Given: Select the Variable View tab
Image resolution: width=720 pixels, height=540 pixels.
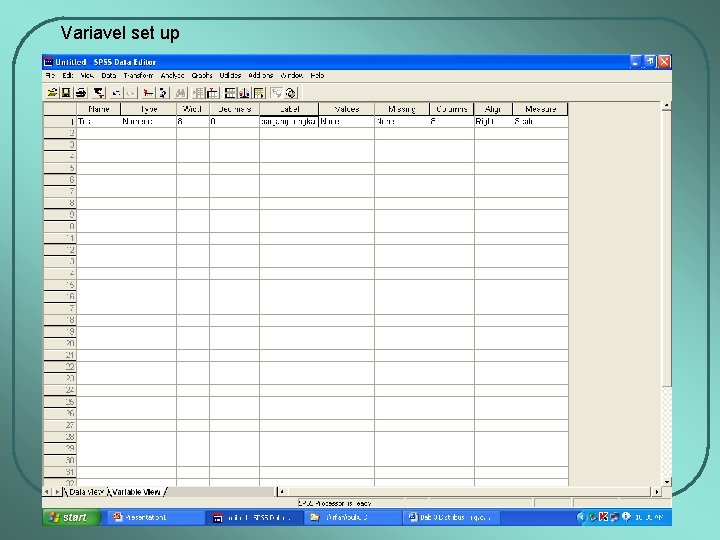Looking at the screenshot, I should click(136, 492).
